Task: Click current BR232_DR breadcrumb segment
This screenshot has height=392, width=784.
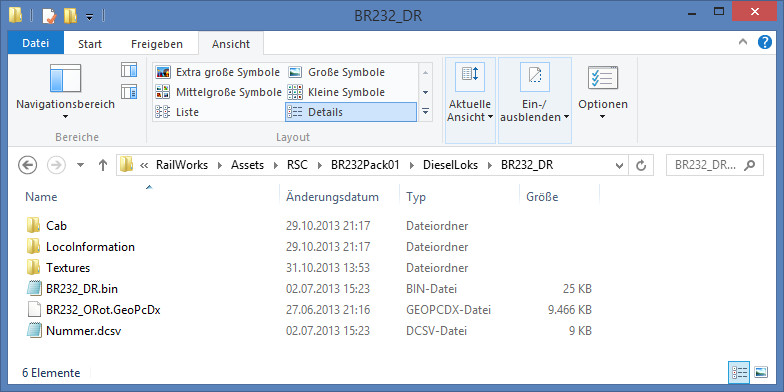Action: 527,165
